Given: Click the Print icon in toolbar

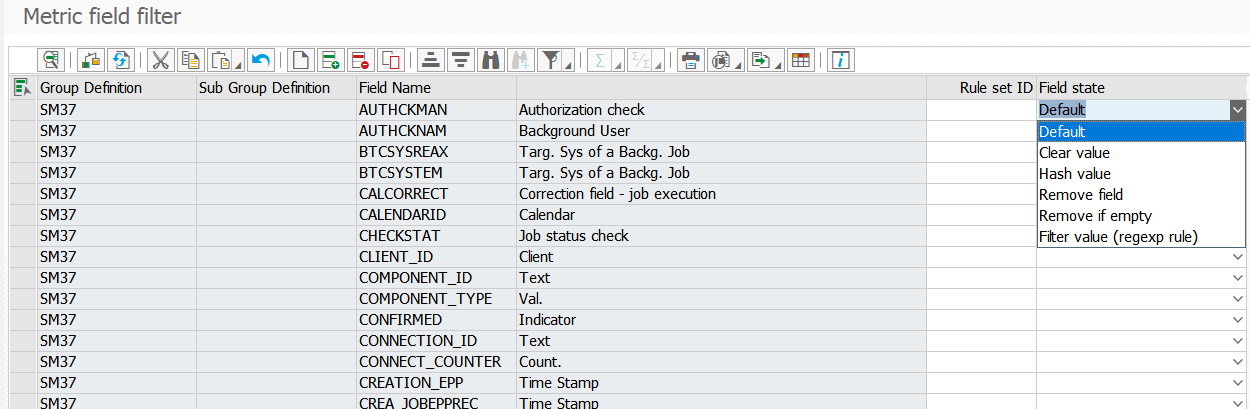Looking at the screenshot, I should tap(690, 60).
